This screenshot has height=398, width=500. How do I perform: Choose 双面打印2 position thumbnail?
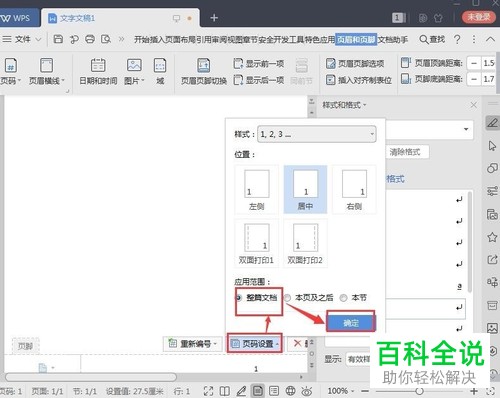(x=305, y=244)
